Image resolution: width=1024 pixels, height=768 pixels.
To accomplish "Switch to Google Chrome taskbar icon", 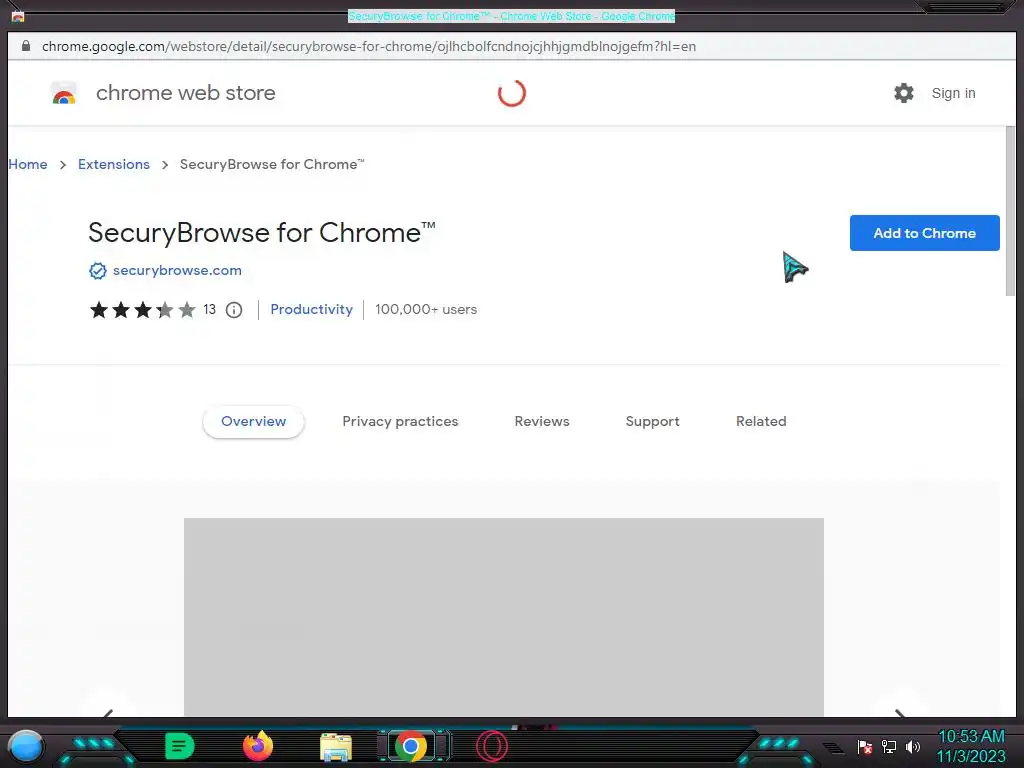I will pyautogui.click(x=411, y=746).
